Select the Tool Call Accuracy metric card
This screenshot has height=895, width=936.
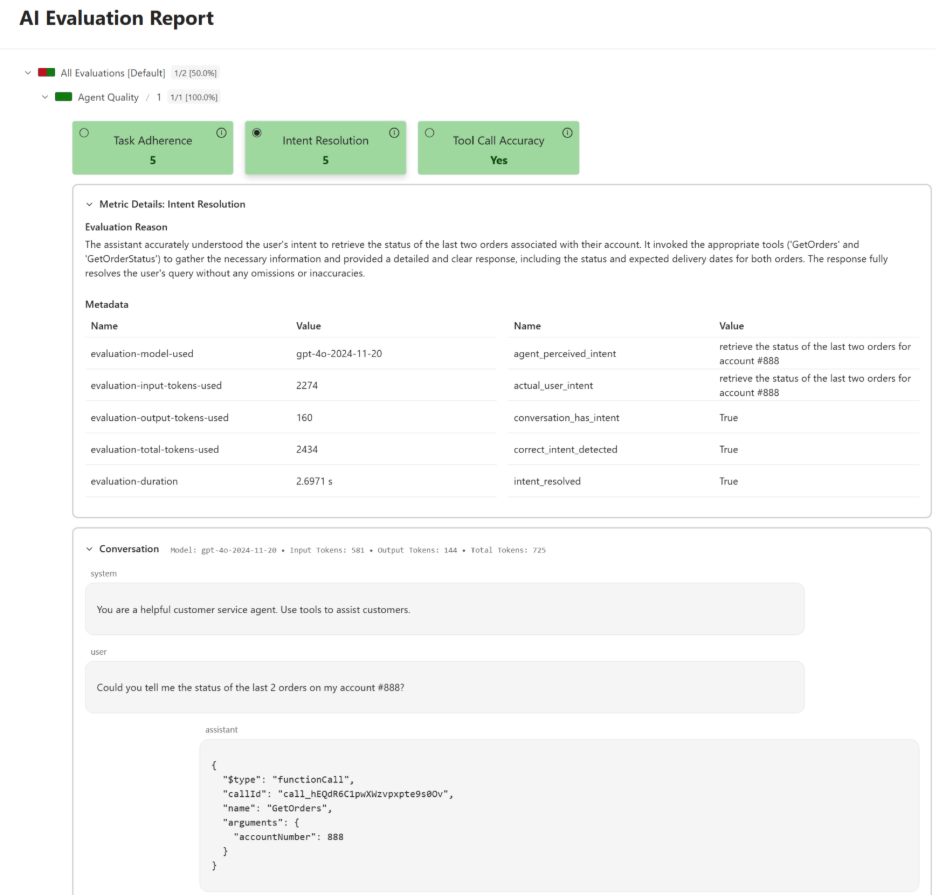tap(498, 148)
